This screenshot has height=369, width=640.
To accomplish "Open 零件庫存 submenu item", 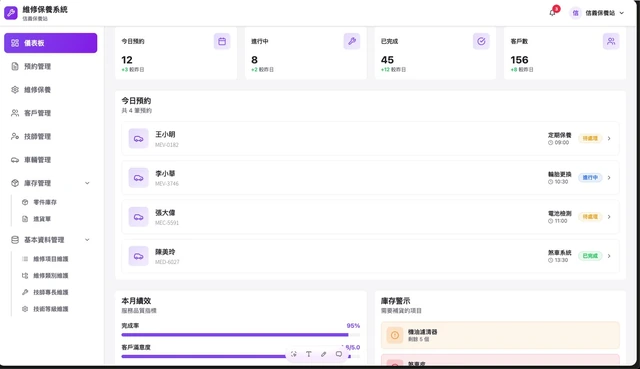I will coord(45,202).
